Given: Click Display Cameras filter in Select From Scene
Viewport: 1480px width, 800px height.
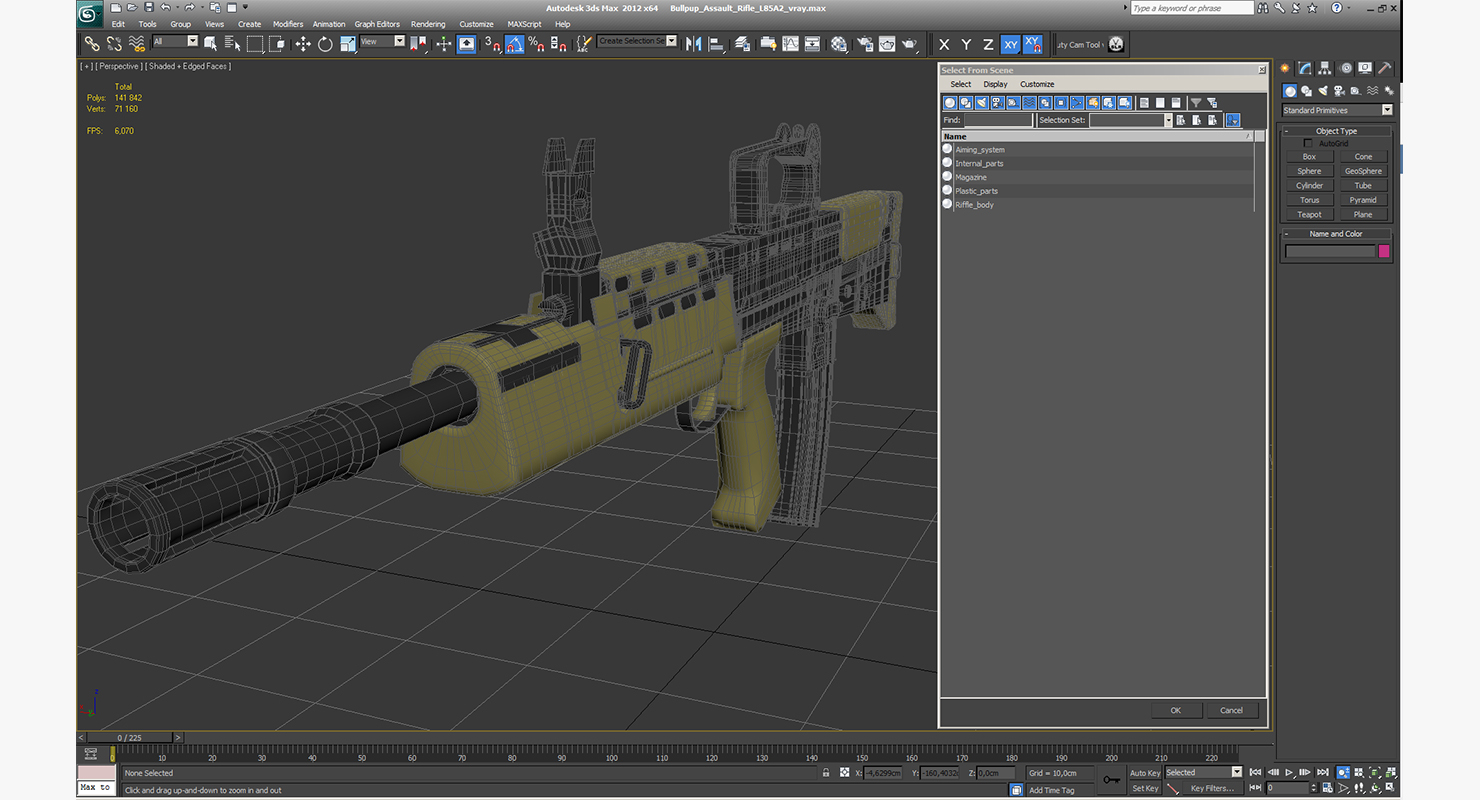Looking at the screenshot, I should 998,102.
